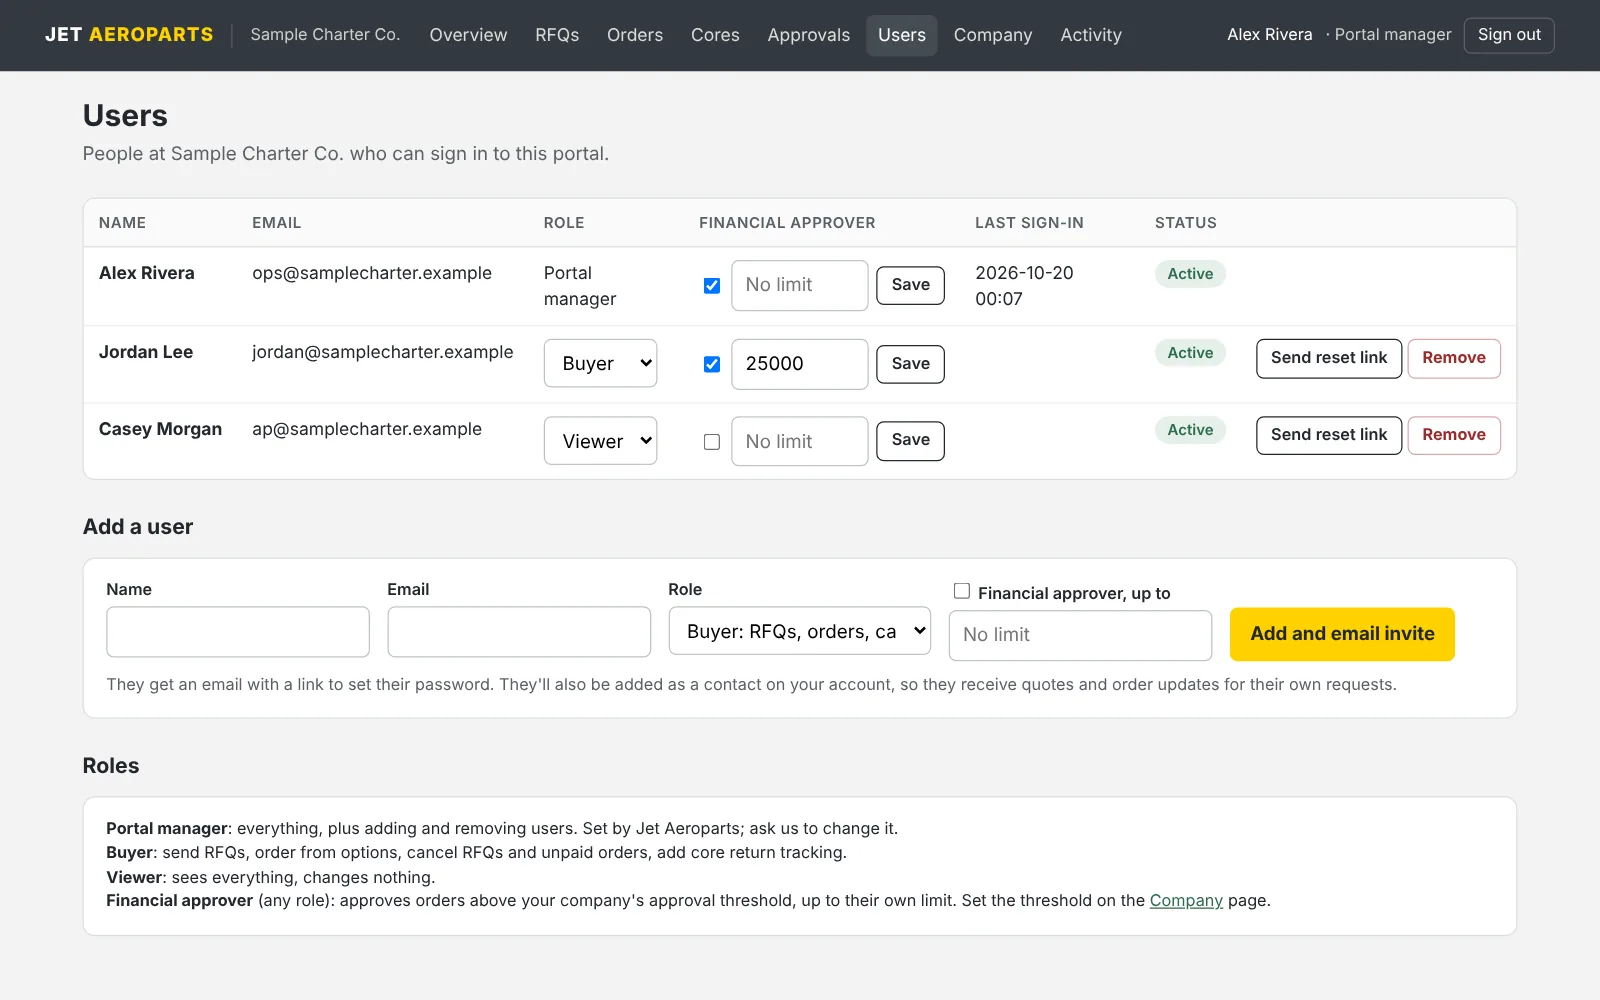The height and width of the screenshot is (1000, 1600).
Task: Tick the 'Financial approver, up to' checkbox
Action: pyautogui.click(x=962, y=591)
